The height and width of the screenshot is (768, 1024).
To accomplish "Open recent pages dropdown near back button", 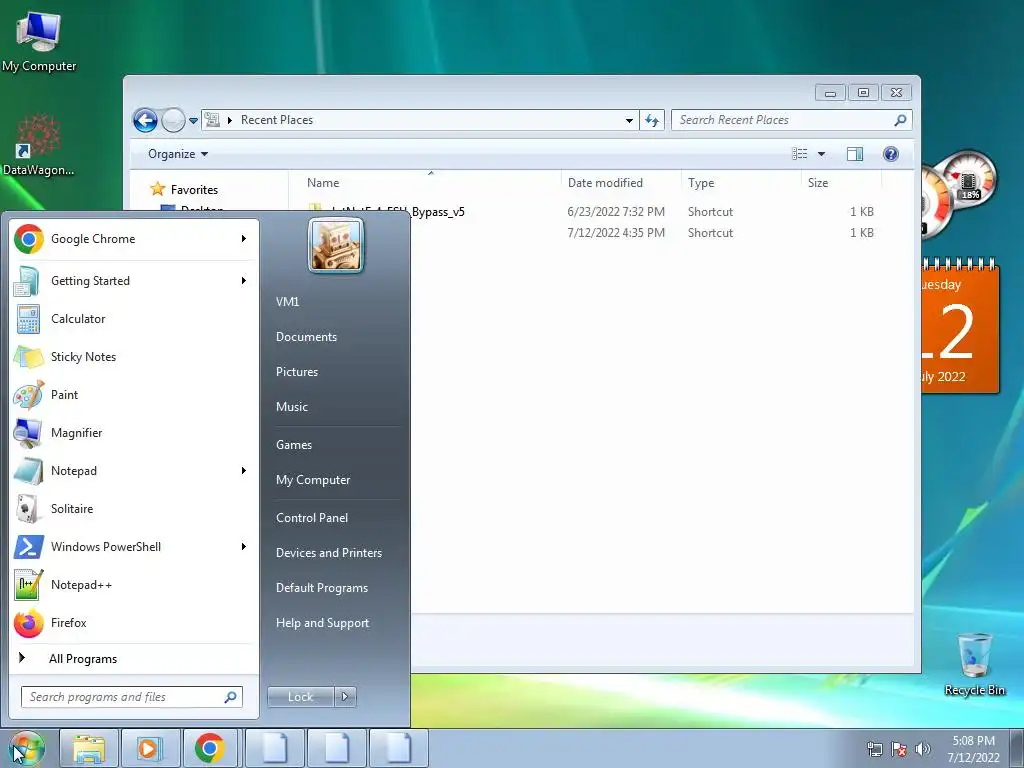I will click(193, 121).
